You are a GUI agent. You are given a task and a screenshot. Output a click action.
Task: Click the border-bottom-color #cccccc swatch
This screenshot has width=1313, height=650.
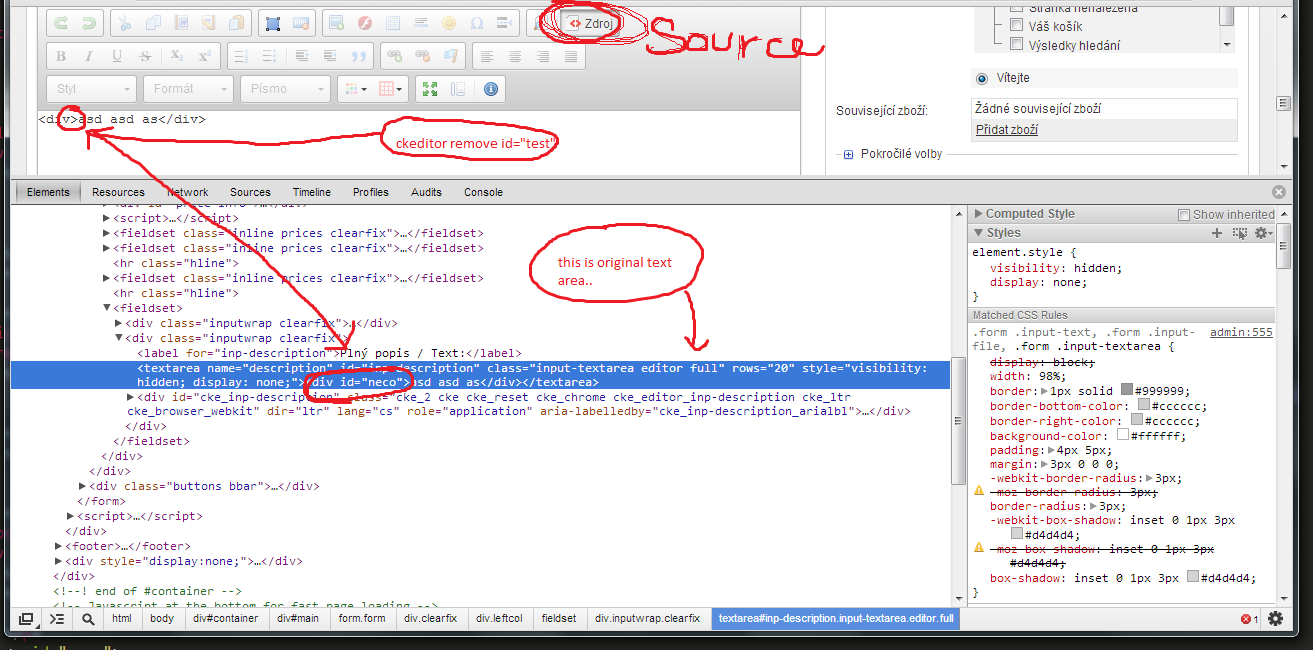1144,406
